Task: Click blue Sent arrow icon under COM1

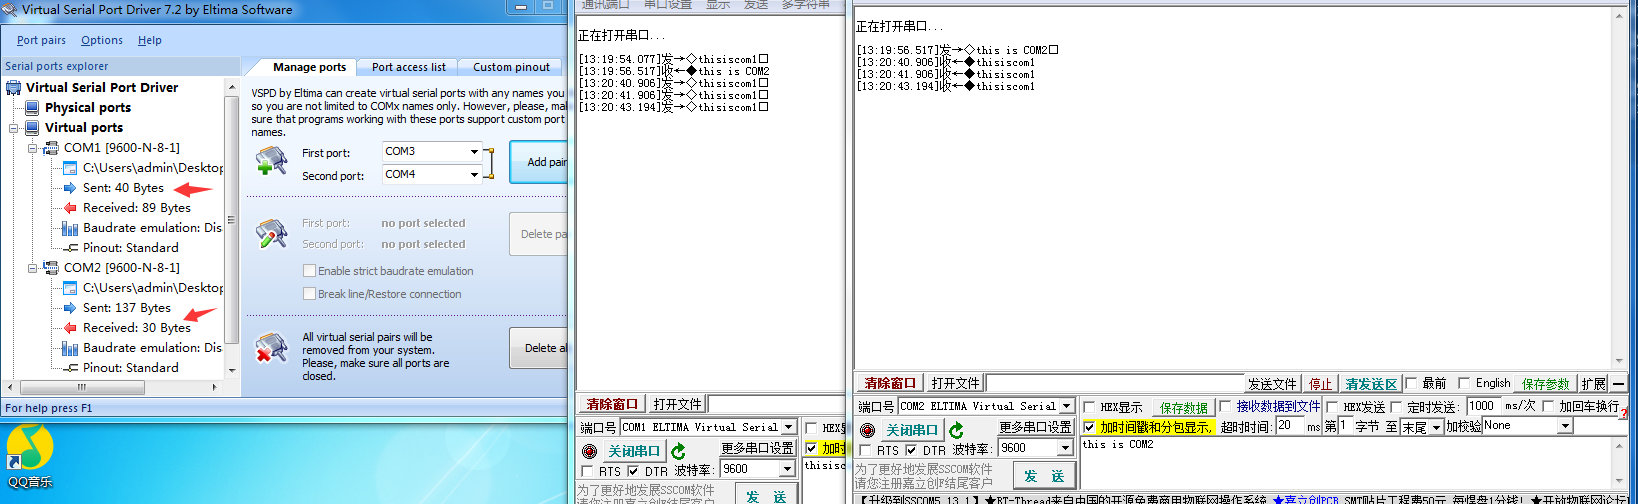Action: point(70,188)
